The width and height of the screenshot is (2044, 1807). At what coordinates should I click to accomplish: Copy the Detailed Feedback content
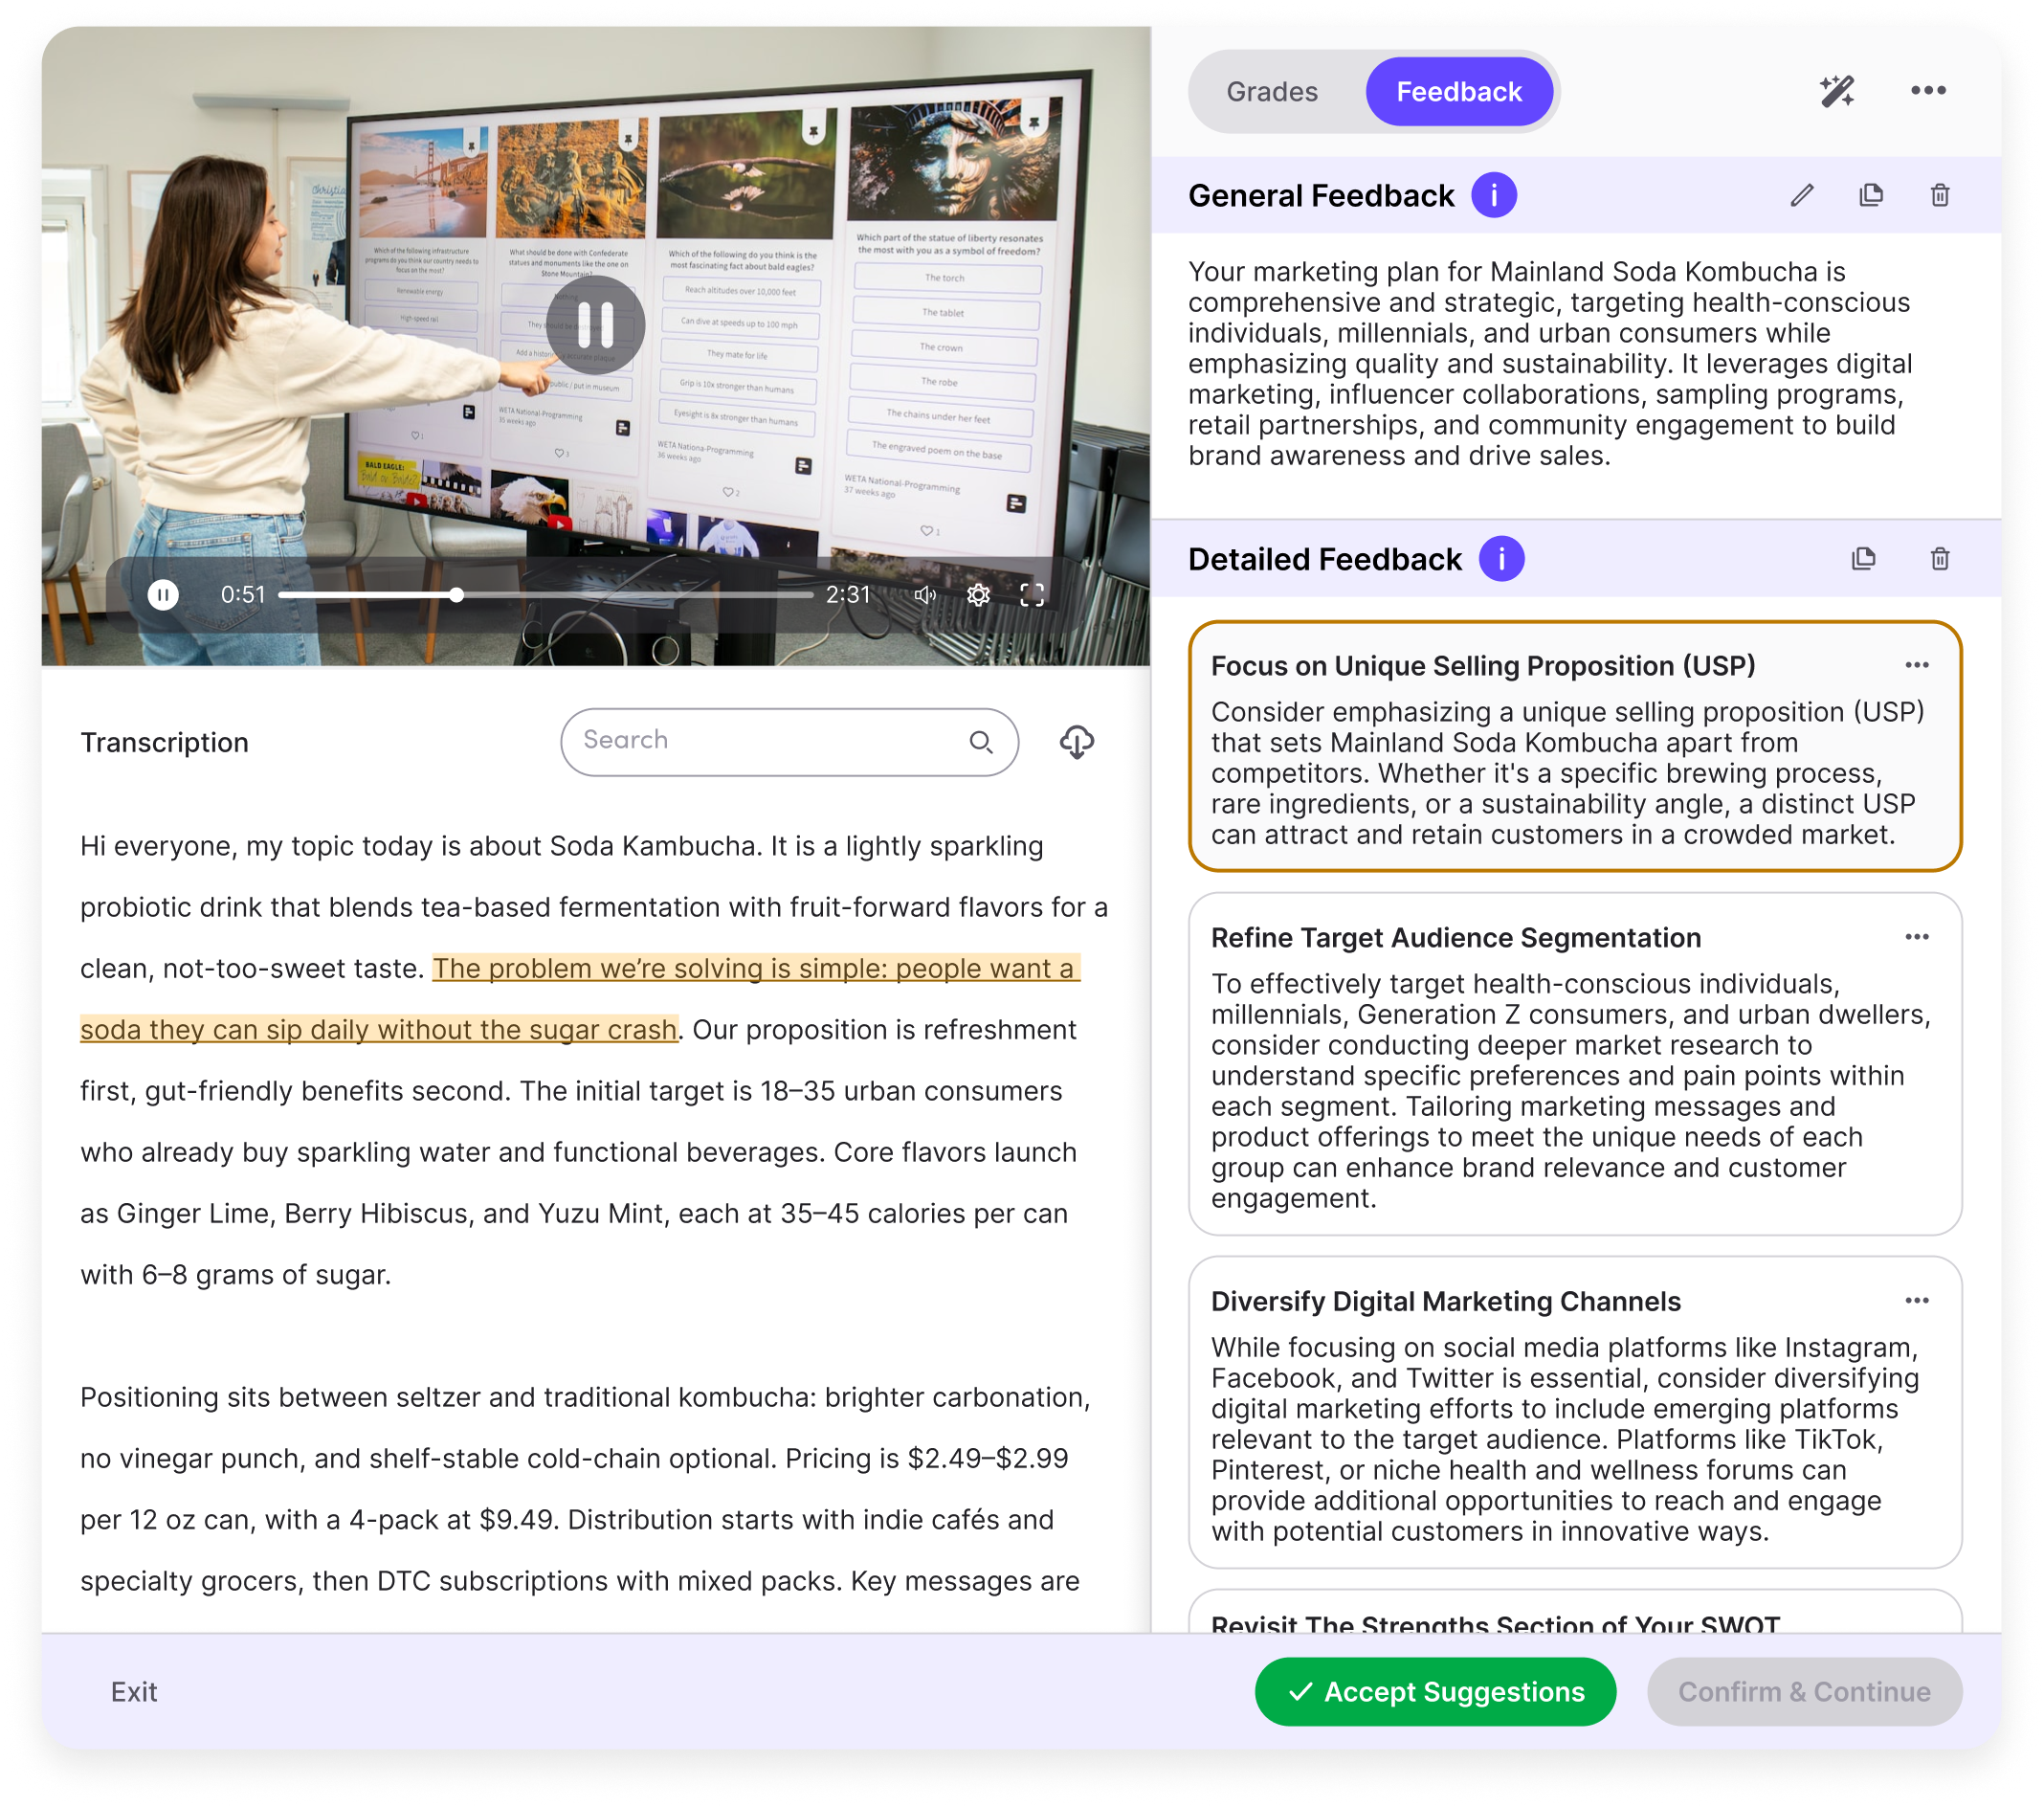point(1862,559)
